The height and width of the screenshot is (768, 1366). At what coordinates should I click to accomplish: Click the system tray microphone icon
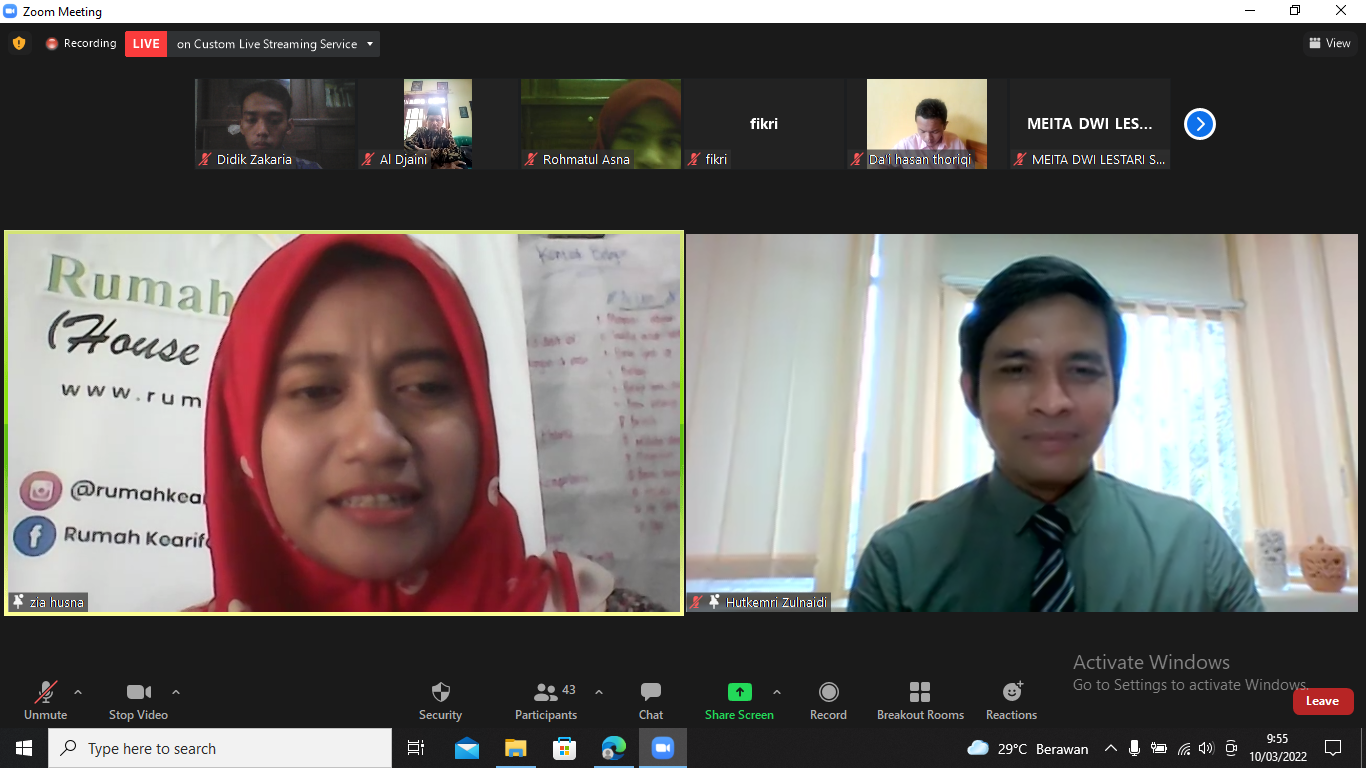pyautogui.click(x=1135, y=748)
